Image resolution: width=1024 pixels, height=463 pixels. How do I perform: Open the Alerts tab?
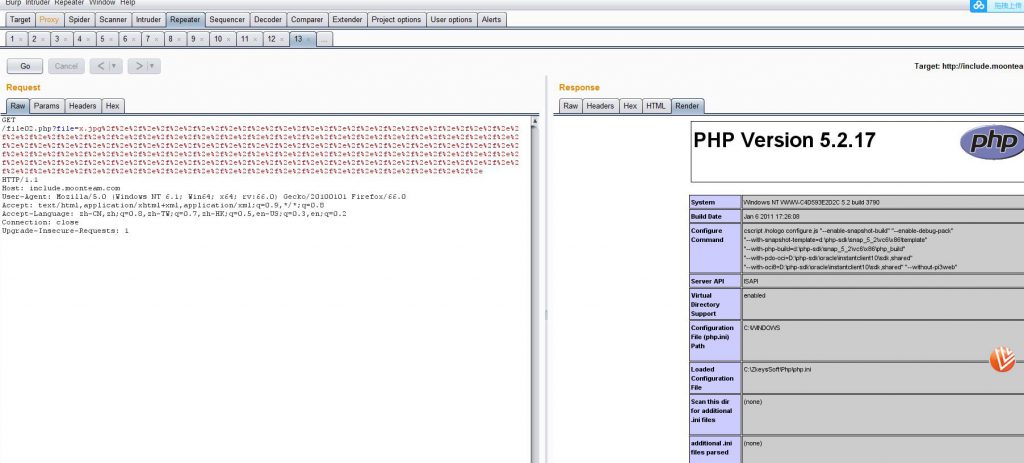point(491,20)
